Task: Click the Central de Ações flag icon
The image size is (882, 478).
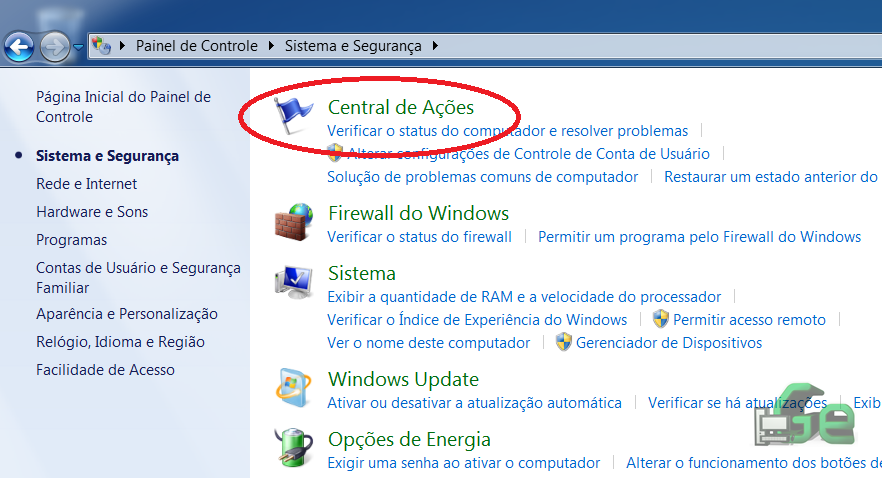Action: [x=292, y=116]
